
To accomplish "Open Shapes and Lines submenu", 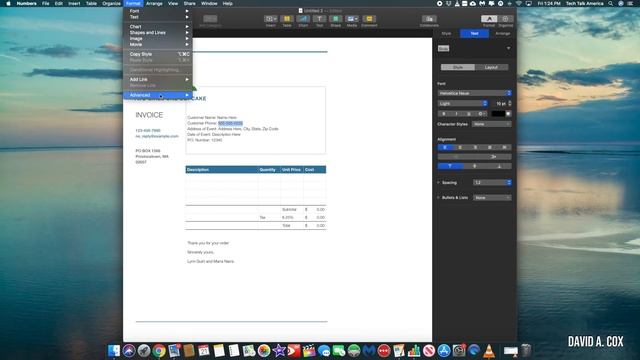I will point(158,33).
